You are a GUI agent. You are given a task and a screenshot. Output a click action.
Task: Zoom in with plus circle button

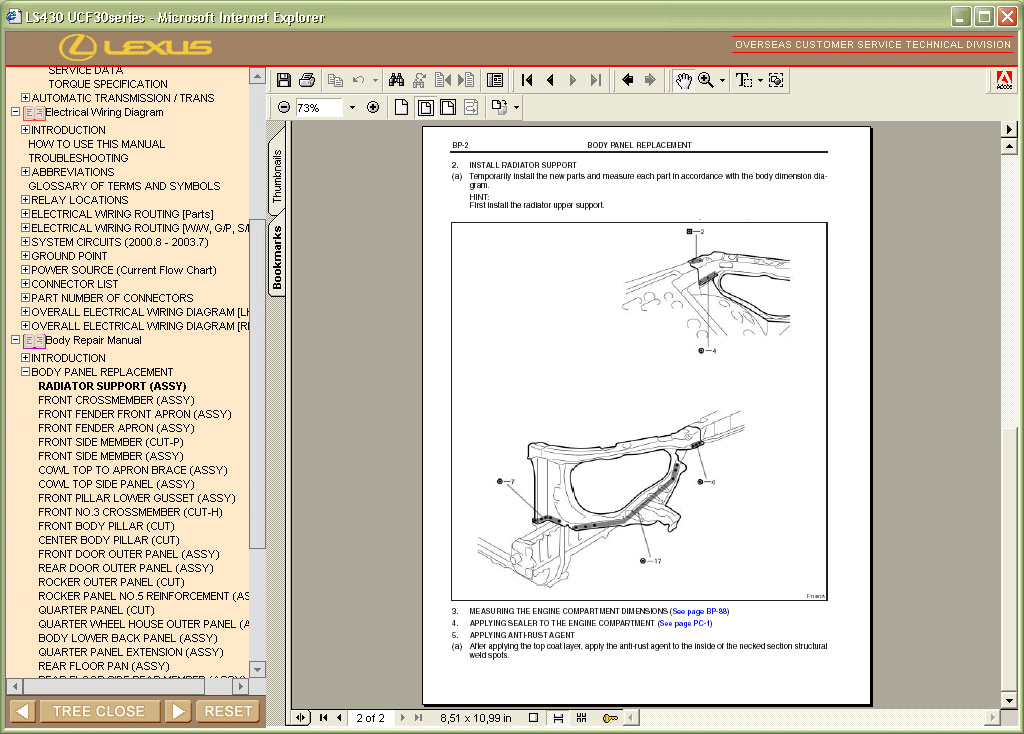tap(373, 107)
